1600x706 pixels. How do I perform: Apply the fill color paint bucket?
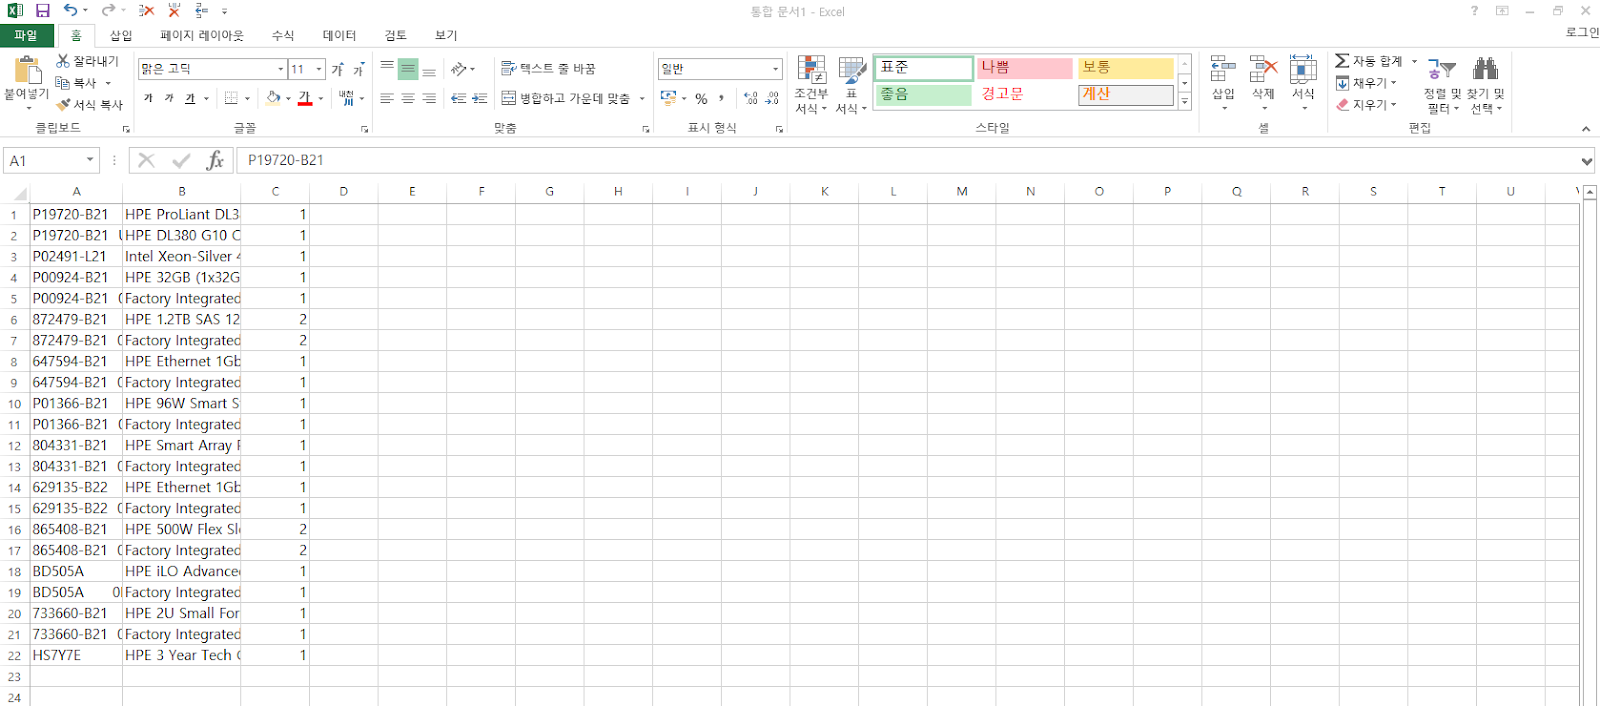click(x=273, y=98)
